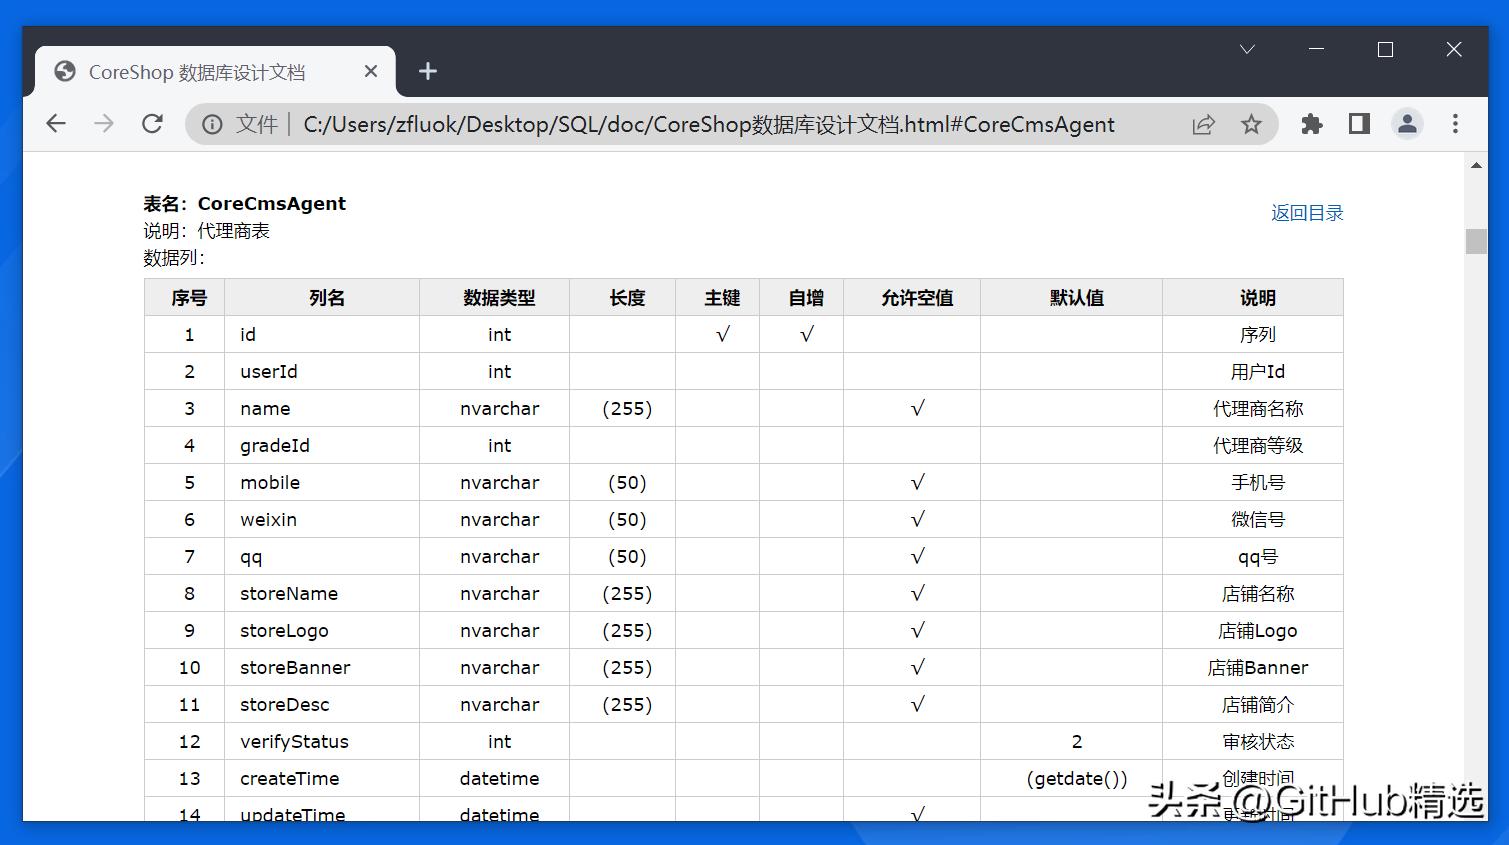The image size is (1509, 845).
Task: Open the extensions puzzle-piece icon
Action: click(x=1311, y=124)
